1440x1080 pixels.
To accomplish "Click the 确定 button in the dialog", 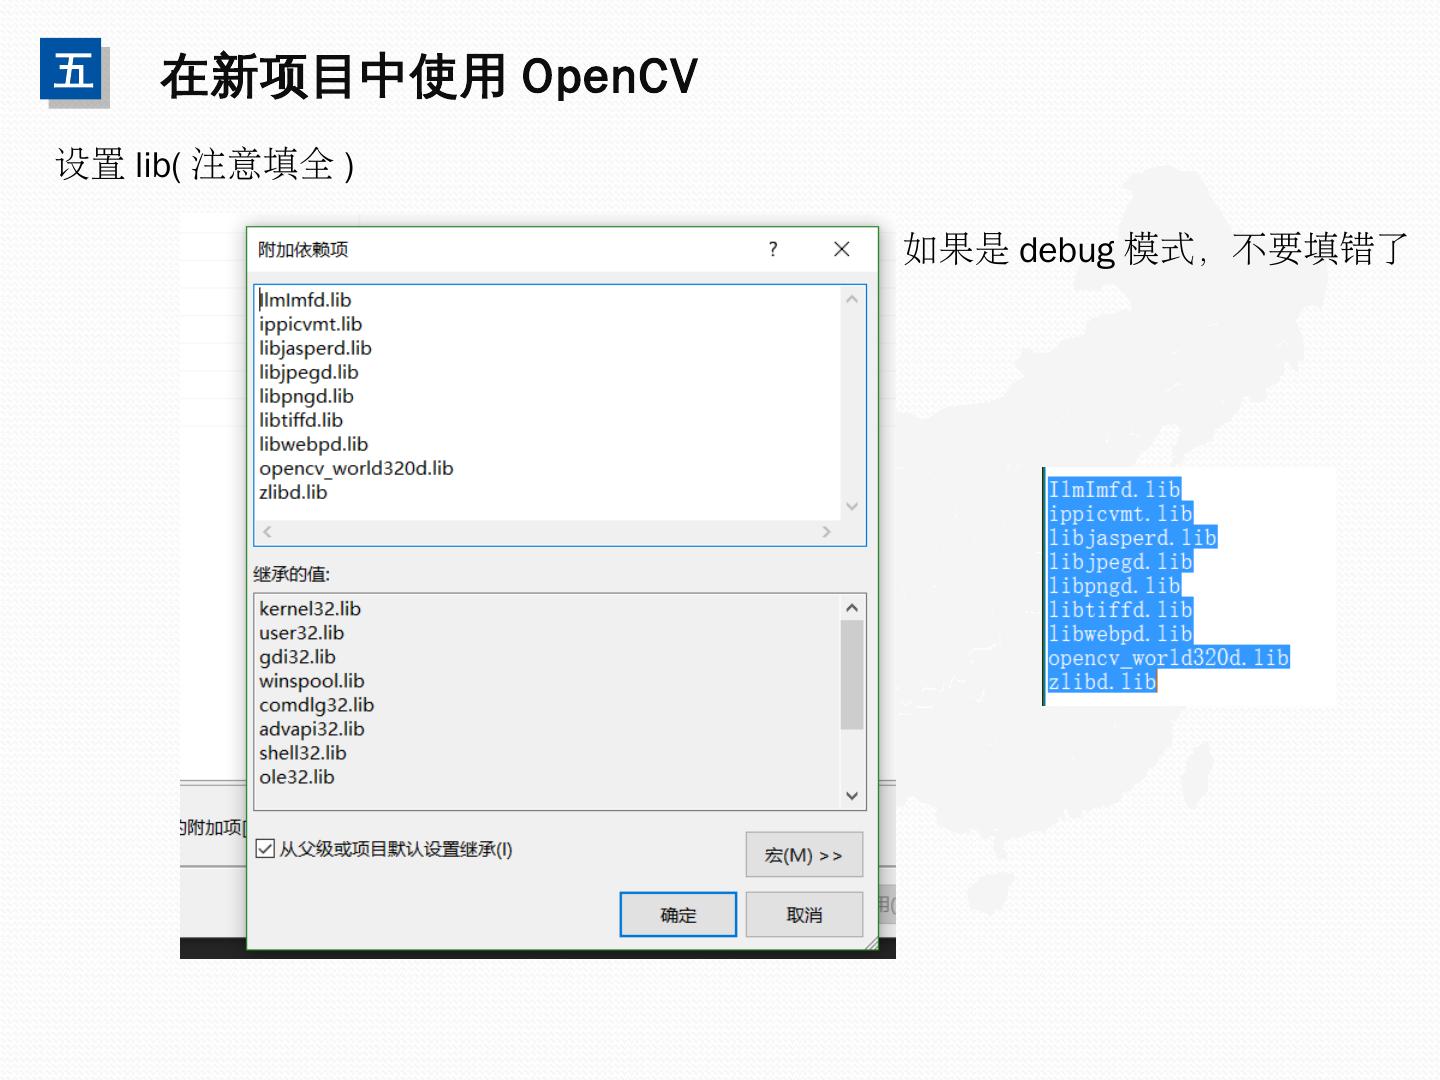I will (678, 914).
